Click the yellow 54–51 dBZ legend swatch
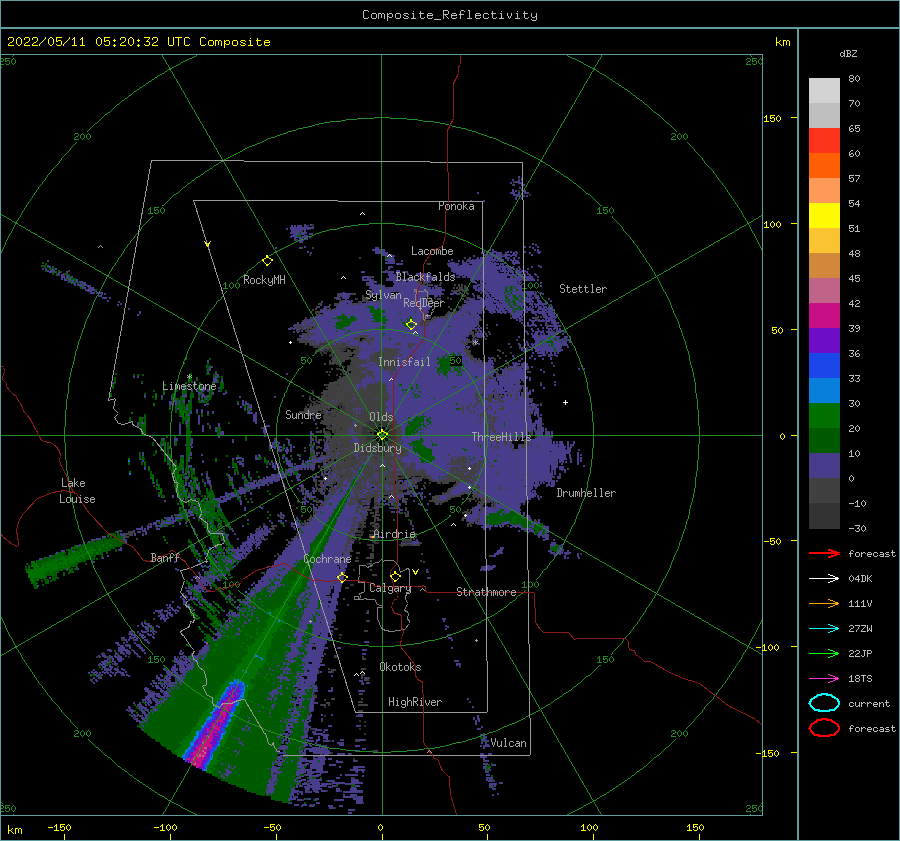This screenshot has width=900, height=841. coord(824,215)
